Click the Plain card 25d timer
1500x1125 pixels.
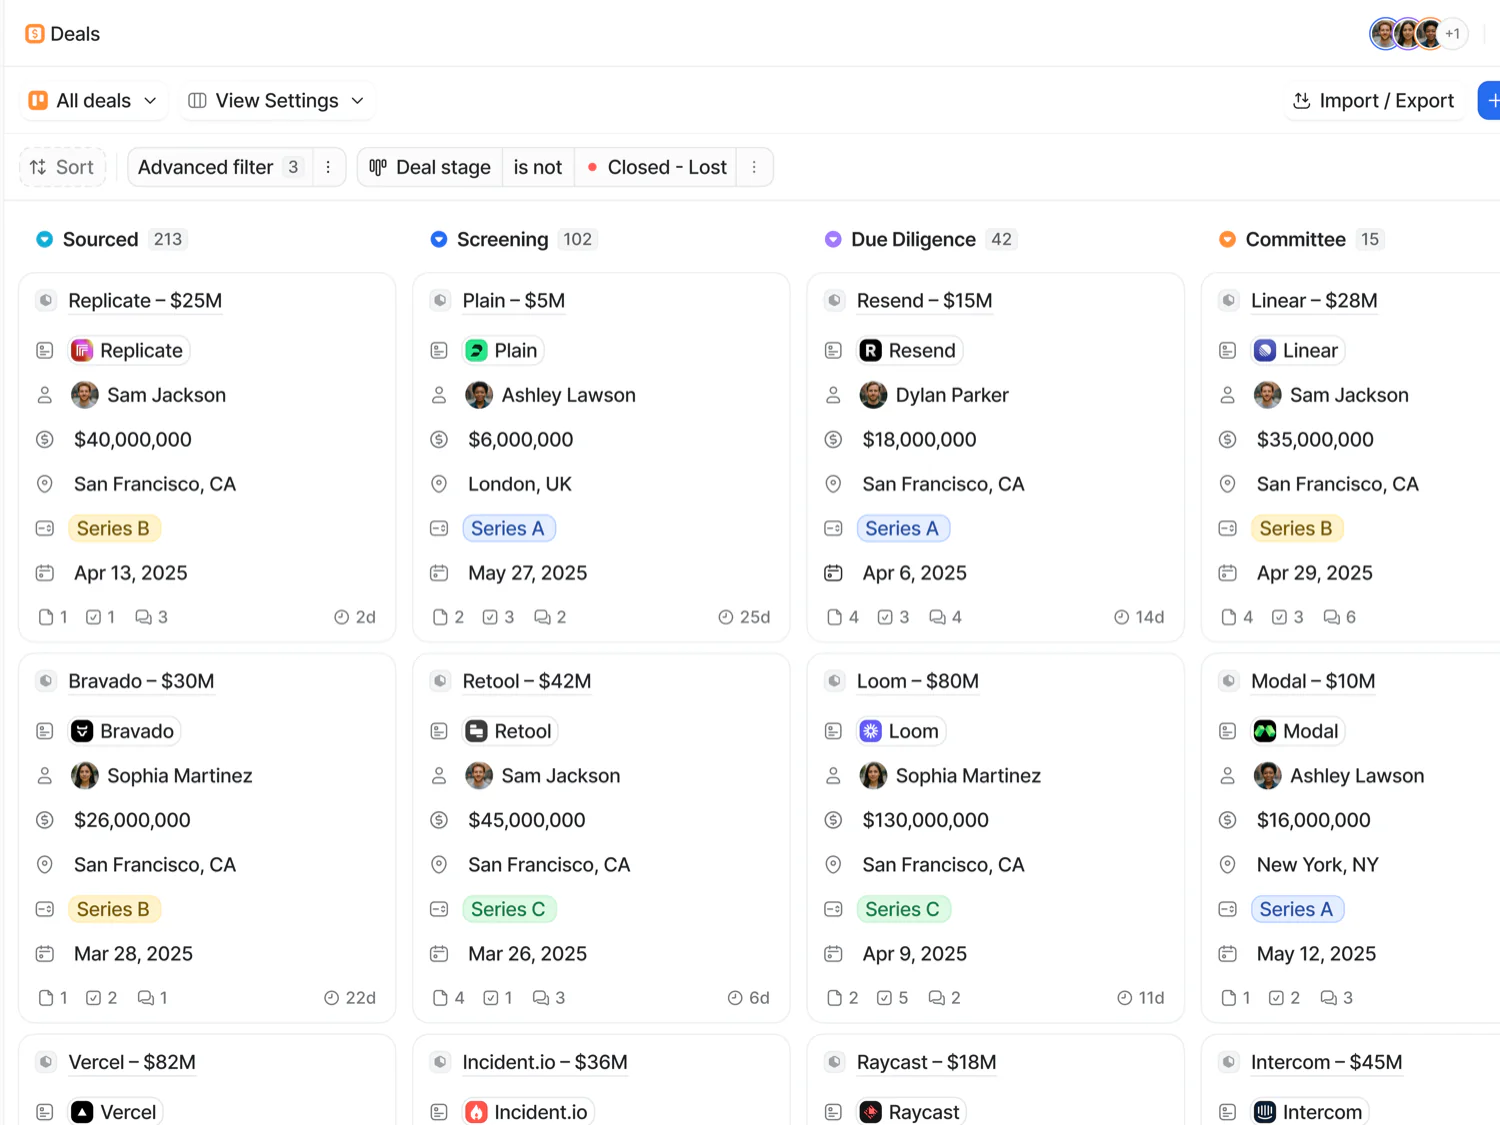click(745, 618)
